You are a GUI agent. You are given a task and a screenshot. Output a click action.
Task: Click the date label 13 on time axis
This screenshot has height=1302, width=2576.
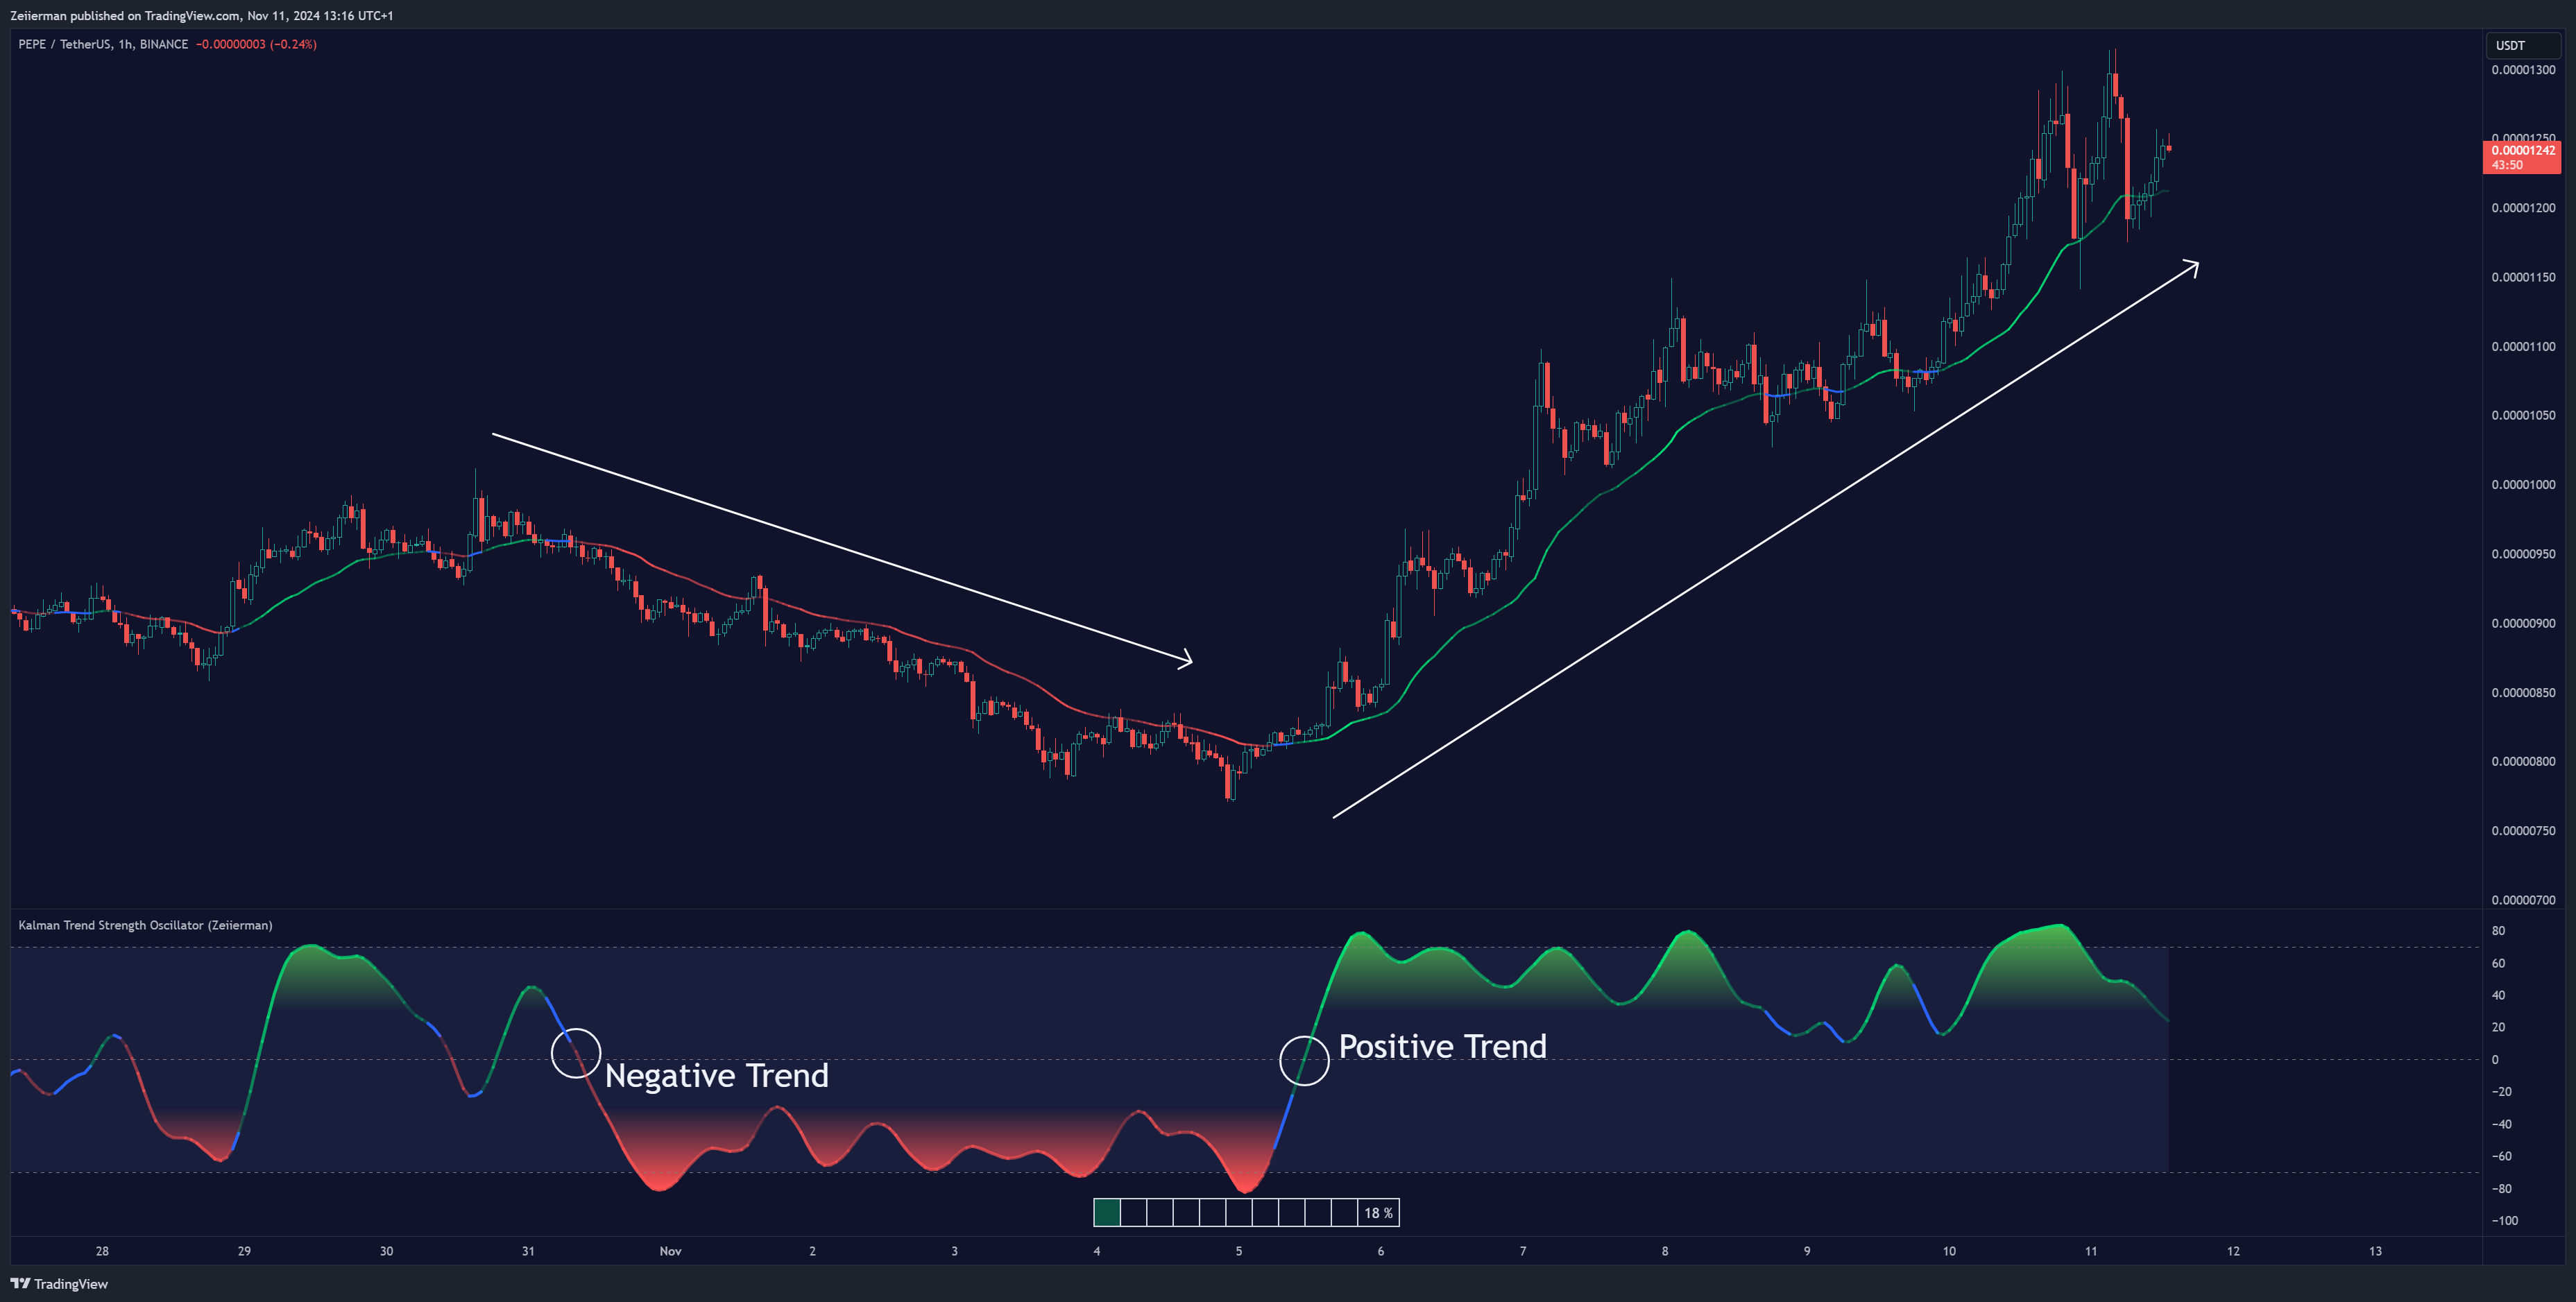pos(2376,1251)
